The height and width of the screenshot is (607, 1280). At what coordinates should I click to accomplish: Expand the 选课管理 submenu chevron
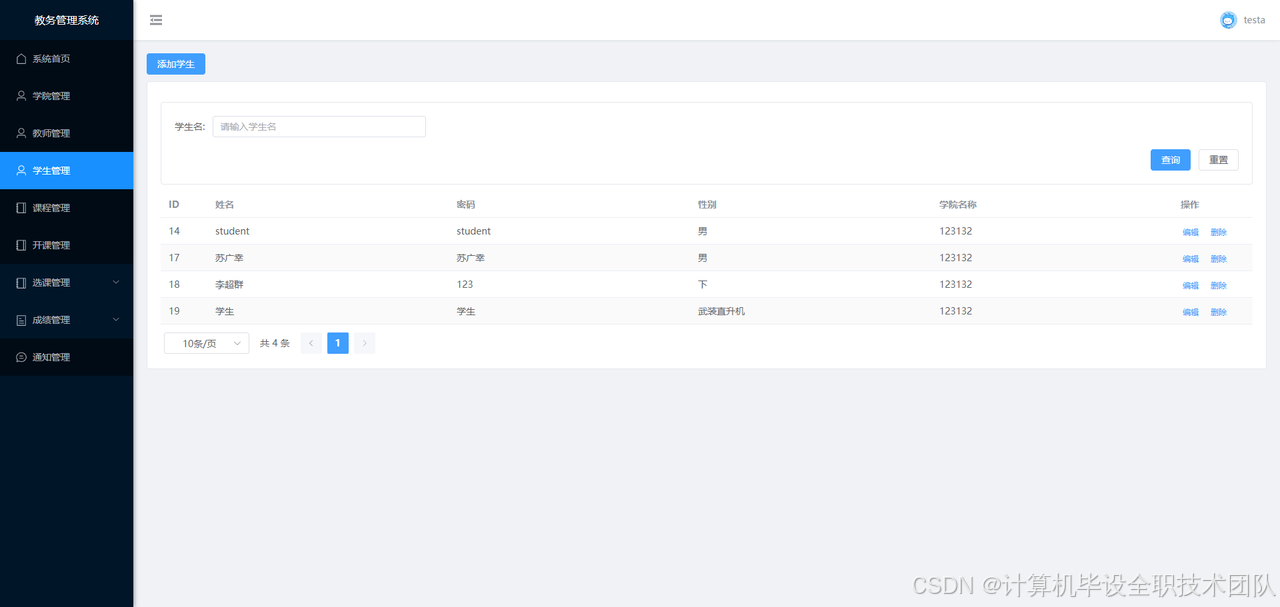coord(116,282)
